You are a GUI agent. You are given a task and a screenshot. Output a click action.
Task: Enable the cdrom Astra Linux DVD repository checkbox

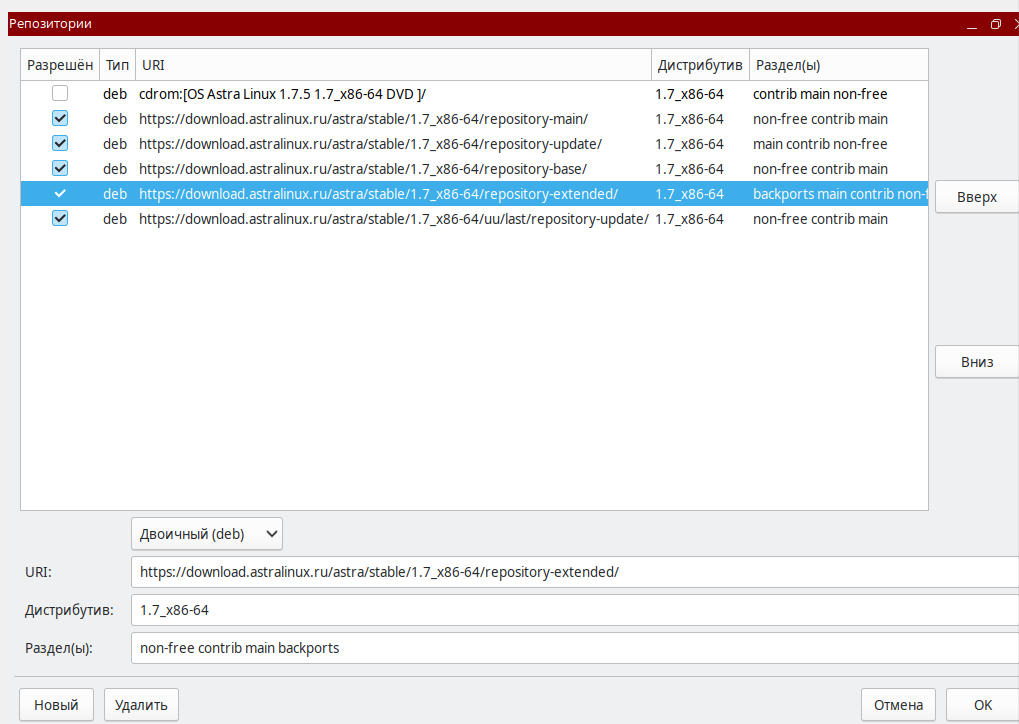60,94
